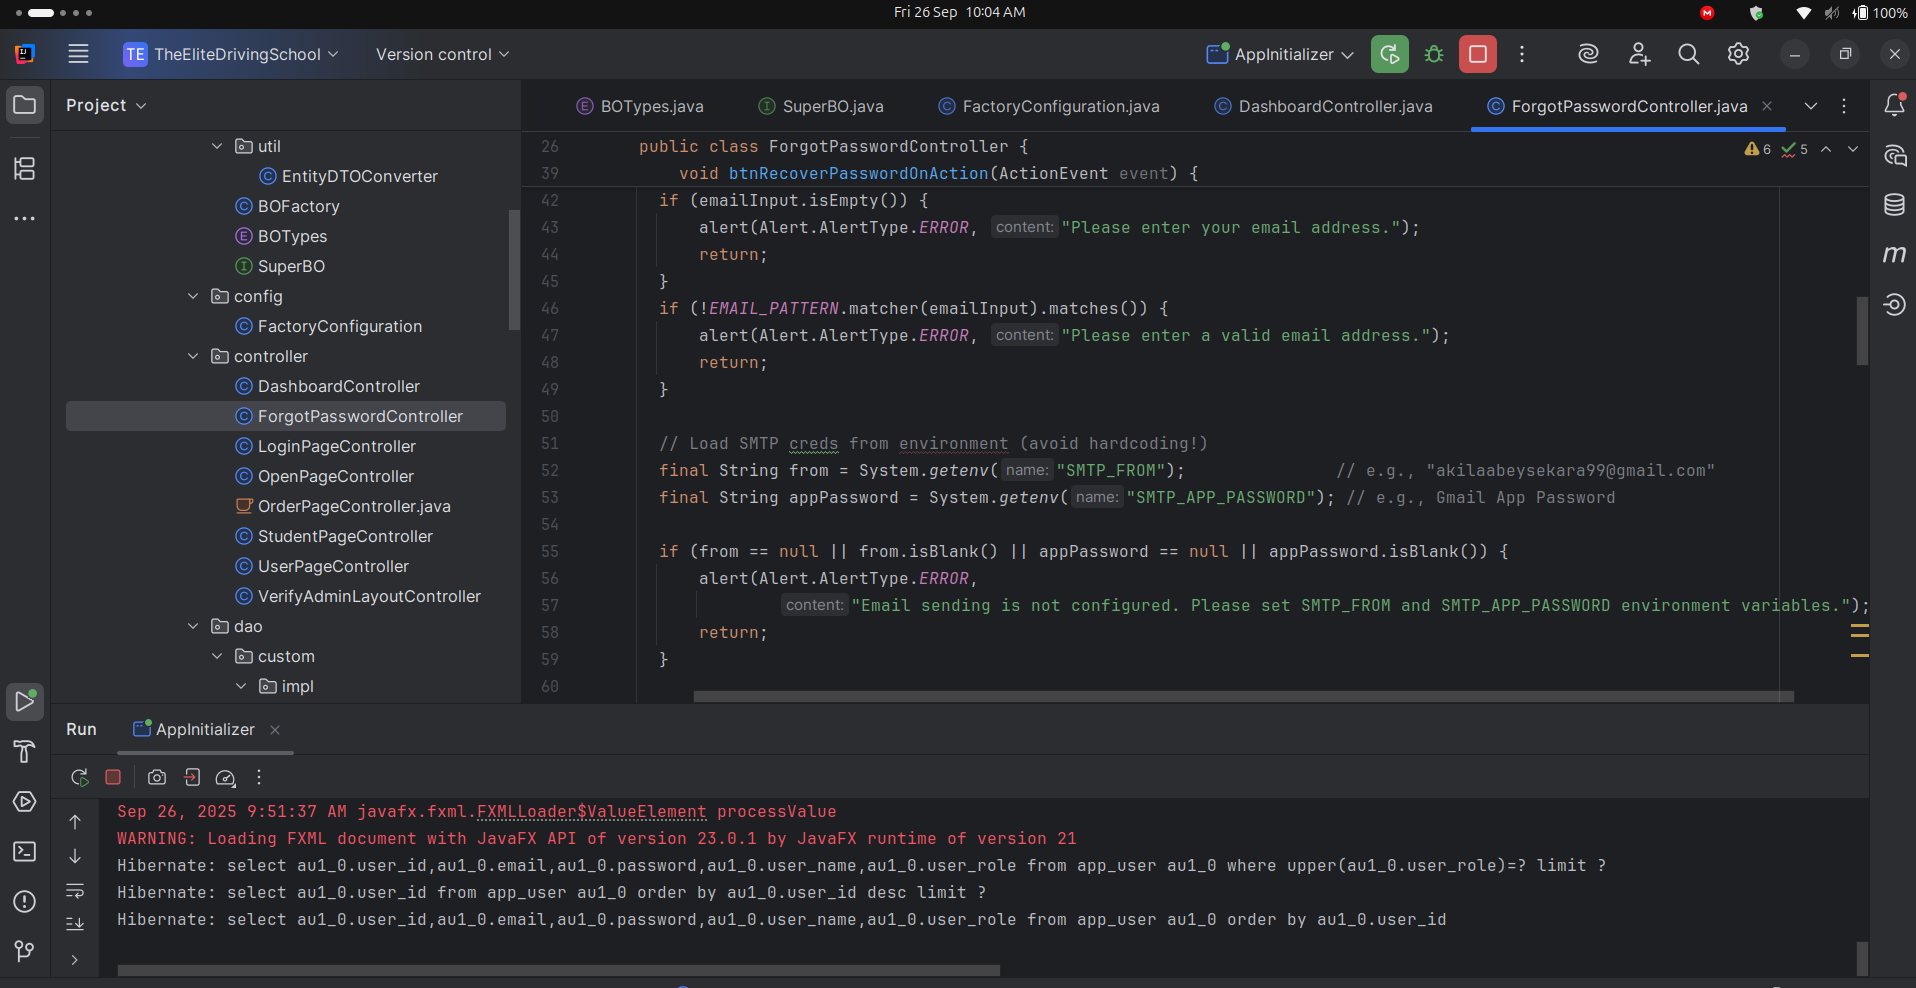This screenshot has width=1916, height=988.
Task: Click the Debug AppInitializer bug icon
Action: [x=1434, y=54]
